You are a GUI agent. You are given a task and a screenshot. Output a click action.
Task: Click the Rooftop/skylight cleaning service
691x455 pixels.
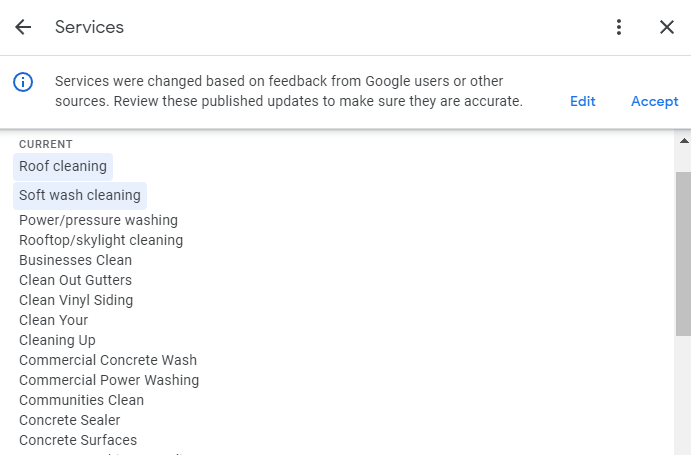pyautogui.click(x=101, y=240)
